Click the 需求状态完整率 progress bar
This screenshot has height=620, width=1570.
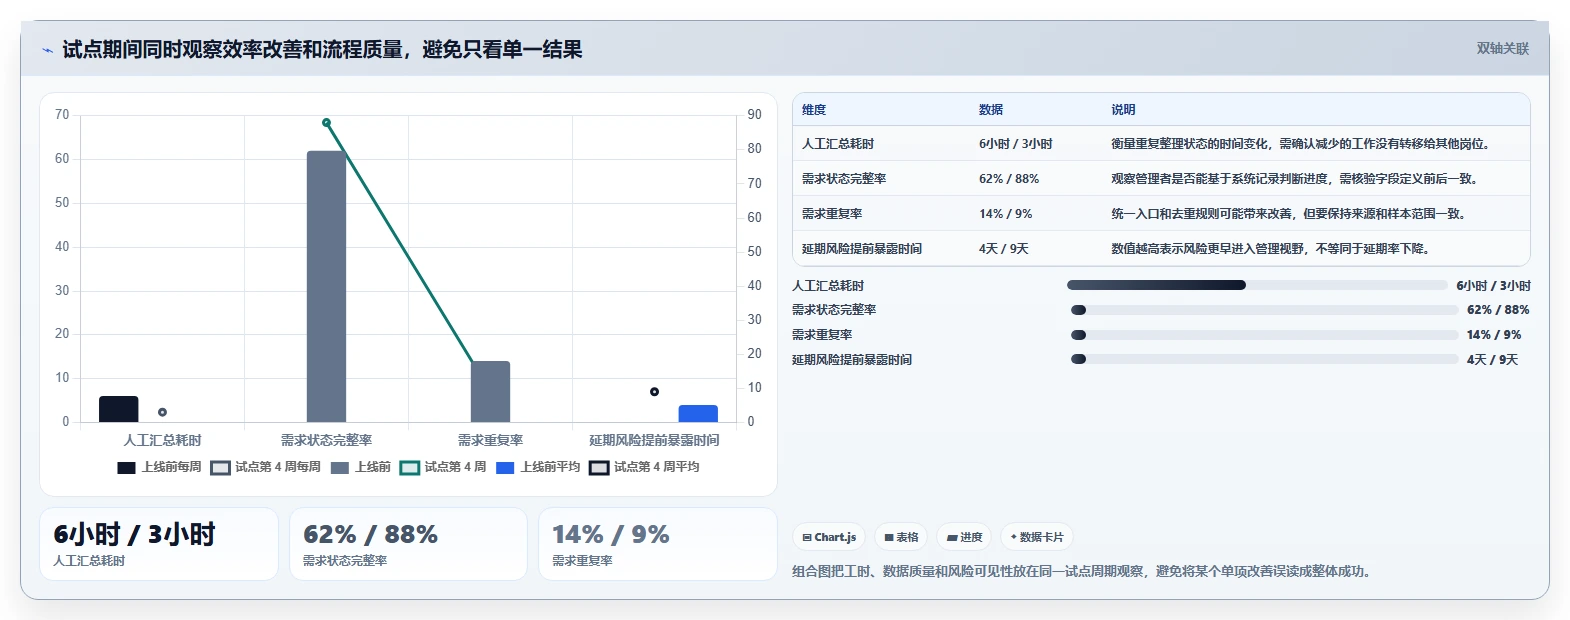1264,310
